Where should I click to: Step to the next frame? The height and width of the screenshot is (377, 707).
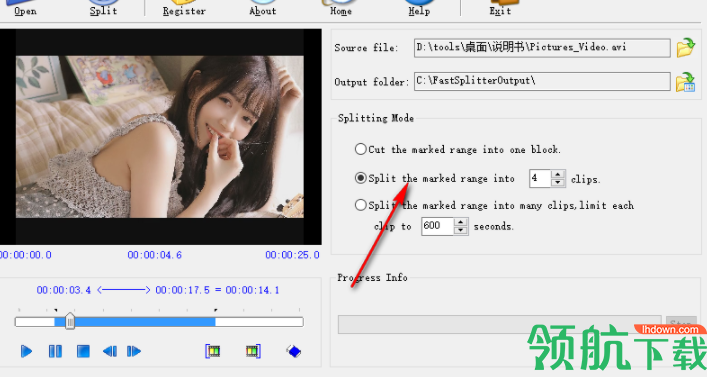[134, 351]
